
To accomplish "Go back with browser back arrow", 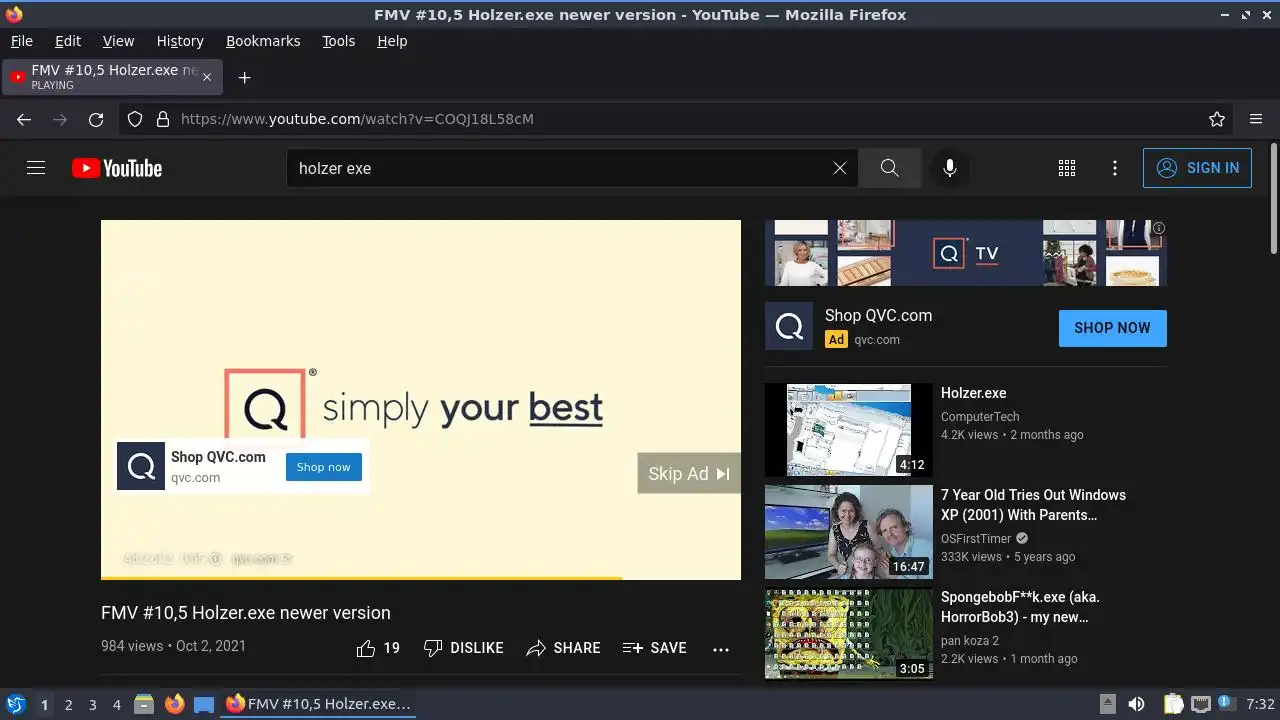I will [x=24, y=119].
